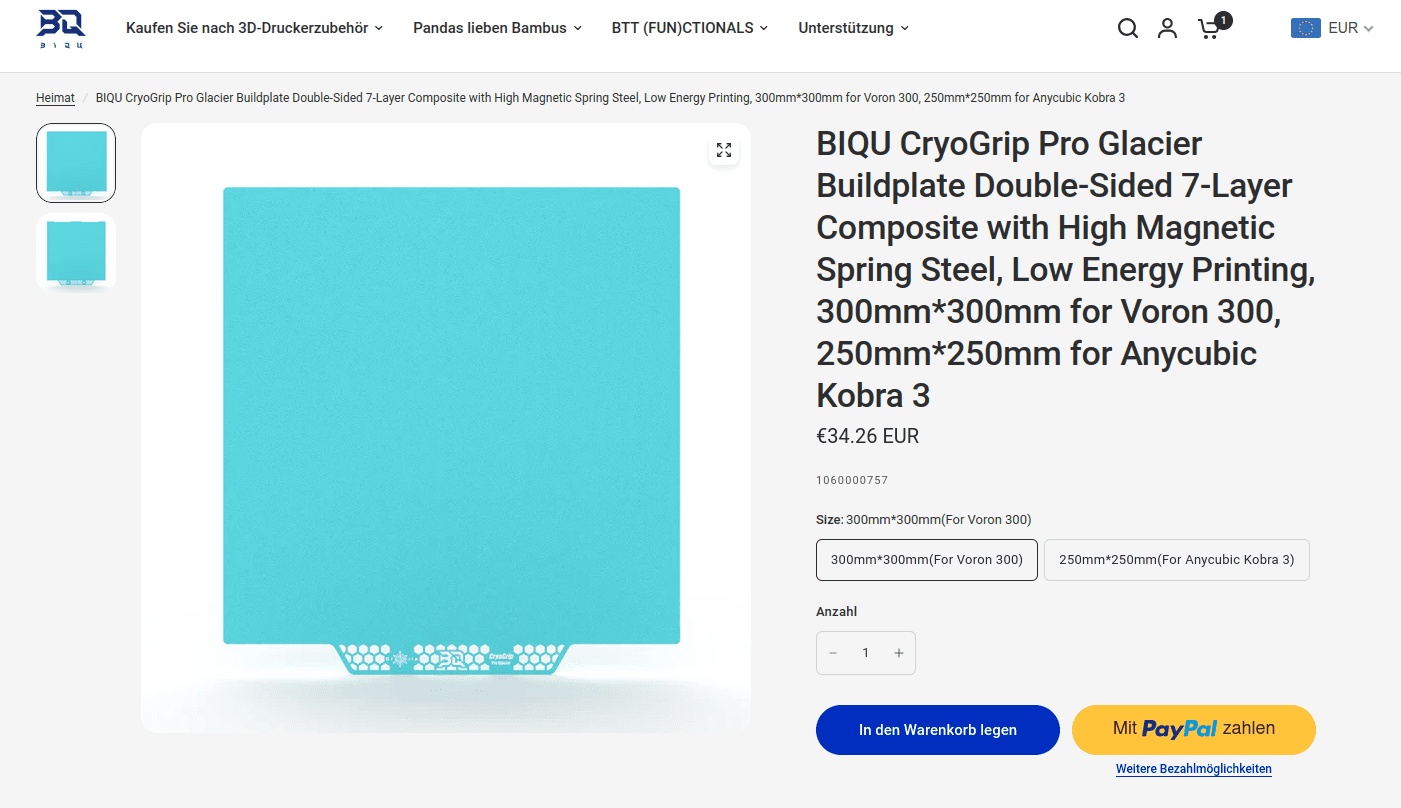This screenshot has height=808, width=1401.
Task: Open the Weitere Bezahlmöglichkeiten link
Action: [x=1193, y=769]
